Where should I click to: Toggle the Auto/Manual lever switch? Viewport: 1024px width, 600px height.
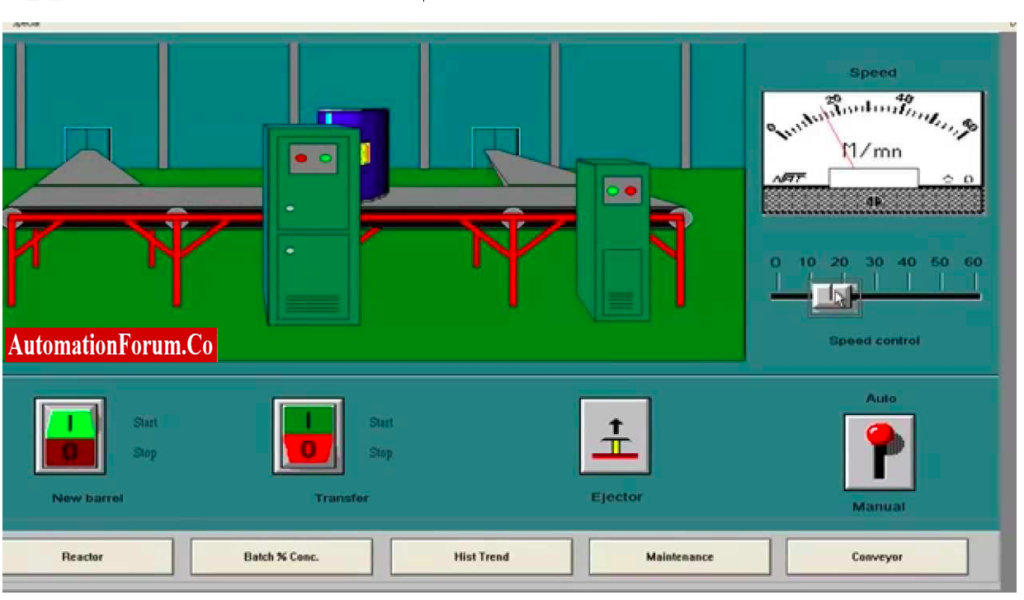879,452
